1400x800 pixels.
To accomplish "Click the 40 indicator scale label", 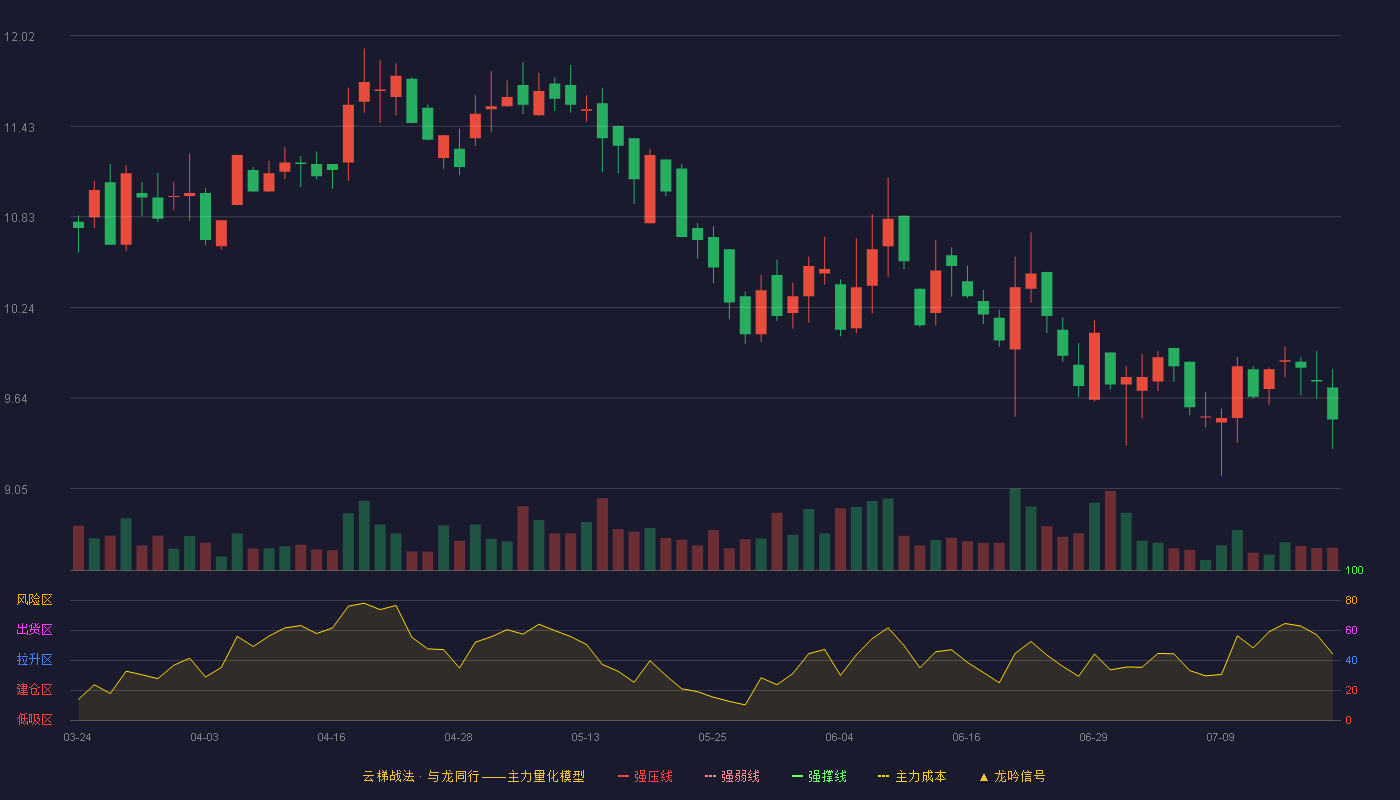I will point(1351,660).
